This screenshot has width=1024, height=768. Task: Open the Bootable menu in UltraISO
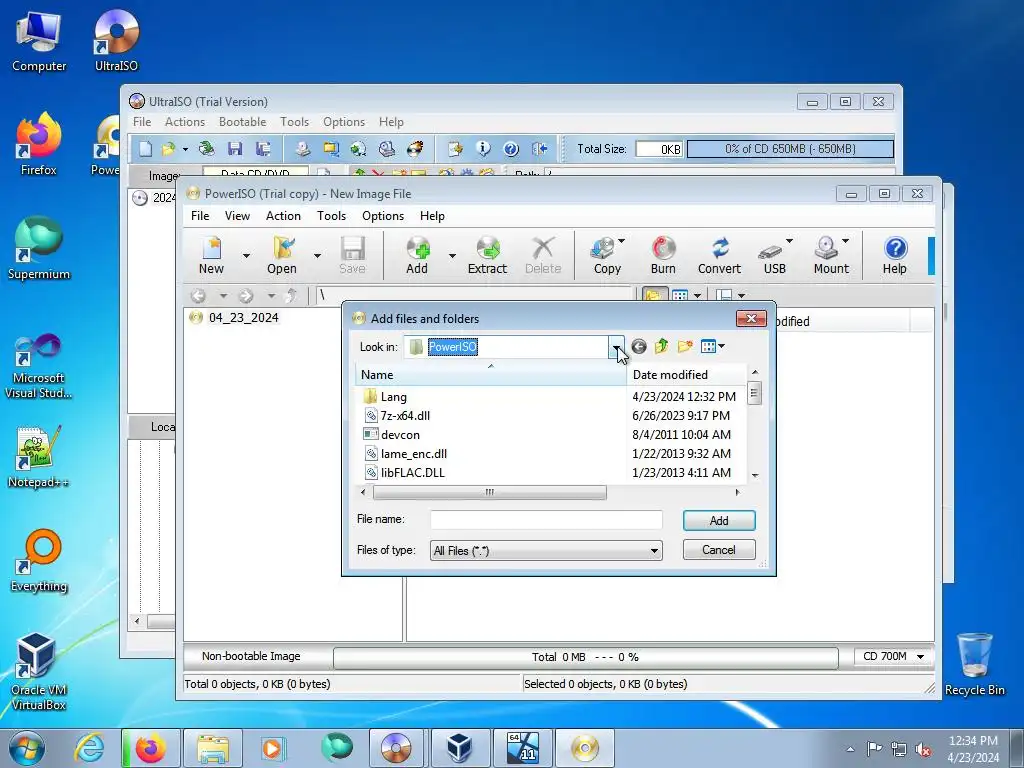[x=242, y=122]
